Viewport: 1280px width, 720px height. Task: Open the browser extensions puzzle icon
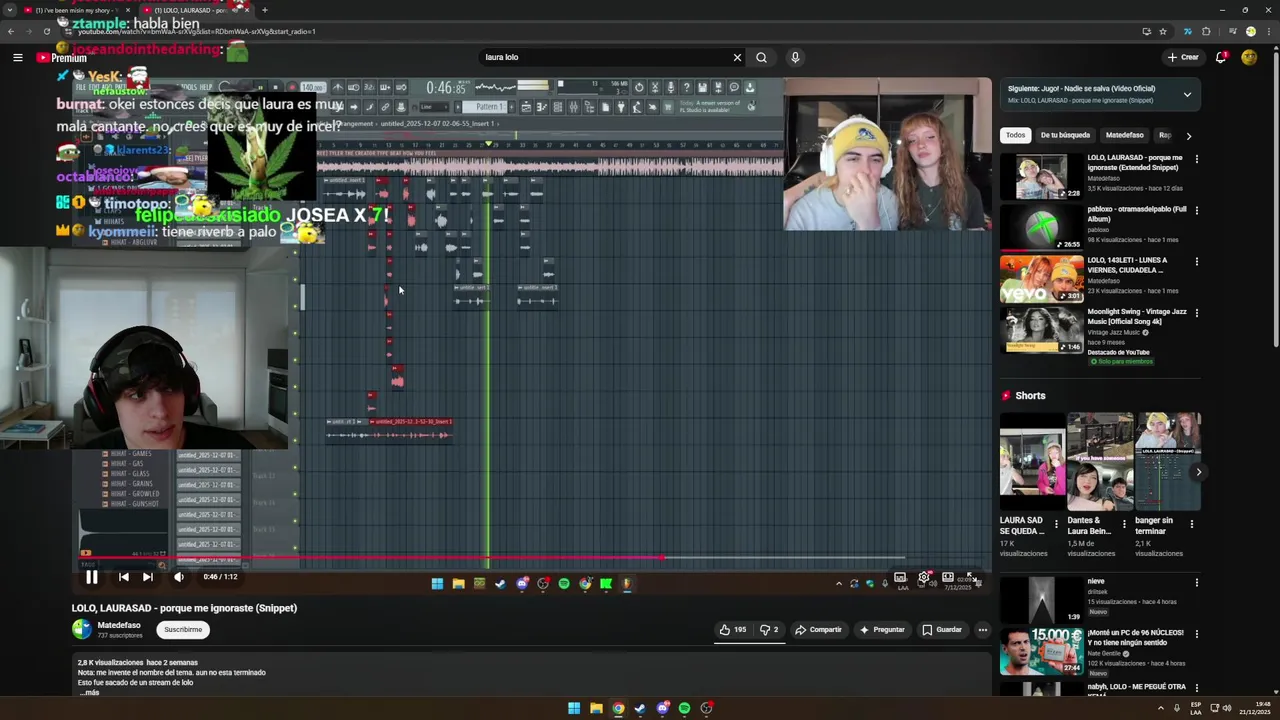click(x=1206, y=31)
